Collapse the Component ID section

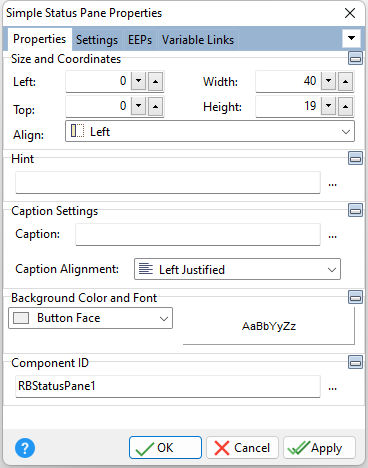355,362
